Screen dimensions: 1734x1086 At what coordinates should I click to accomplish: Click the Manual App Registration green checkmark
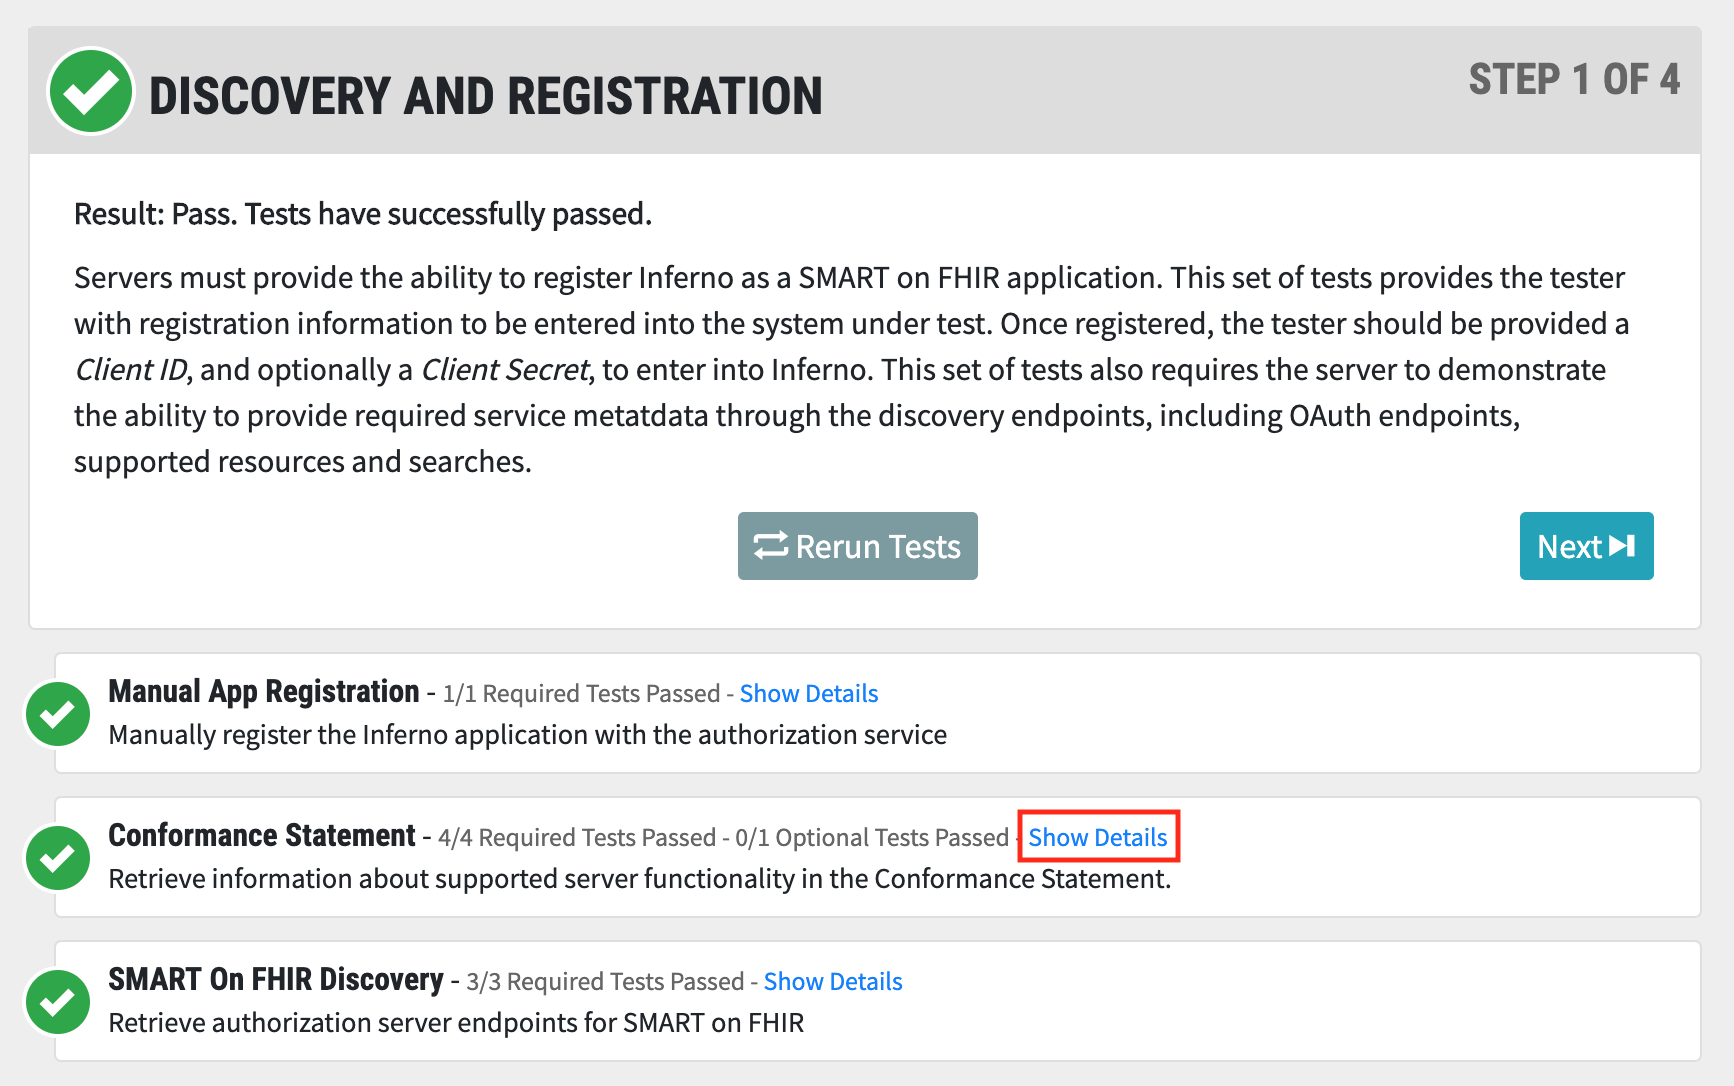pos(58,714)
